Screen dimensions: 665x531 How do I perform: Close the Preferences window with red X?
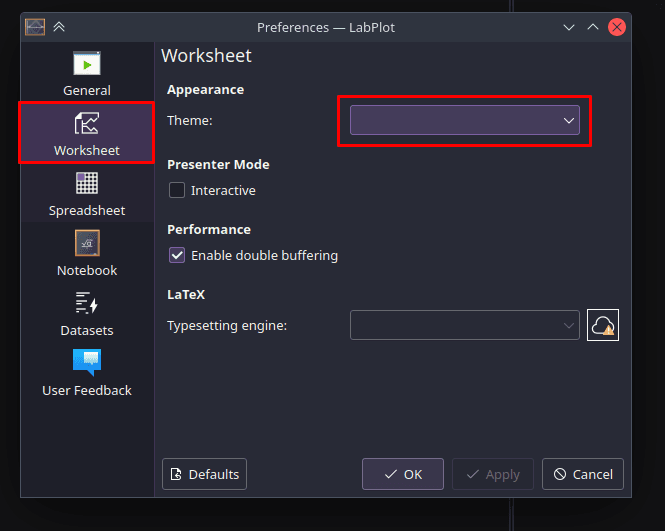(x=617, y=27)
